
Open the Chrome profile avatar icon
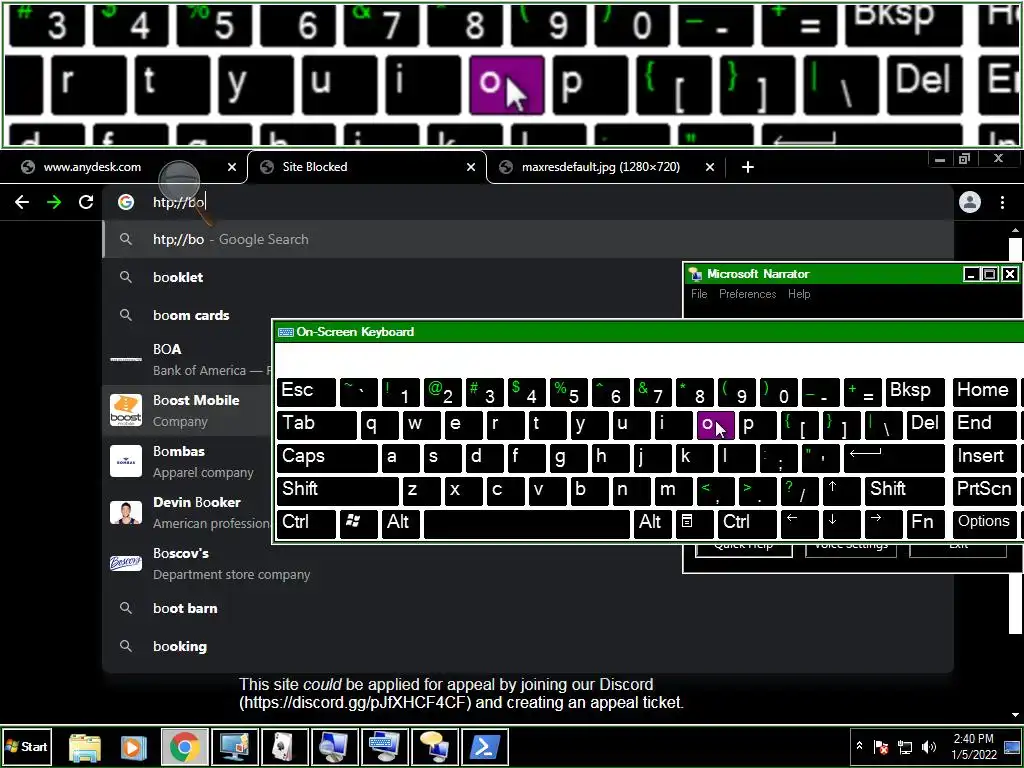970,202
